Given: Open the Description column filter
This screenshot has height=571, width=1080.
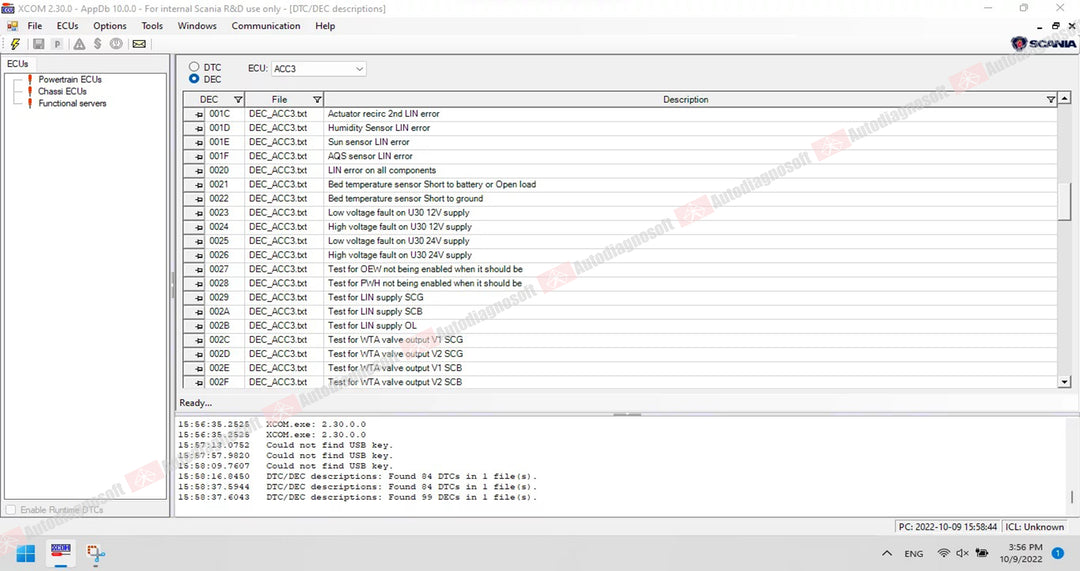Looking at the screenshot, I should pyautogui.click(x=1050, y=100).
